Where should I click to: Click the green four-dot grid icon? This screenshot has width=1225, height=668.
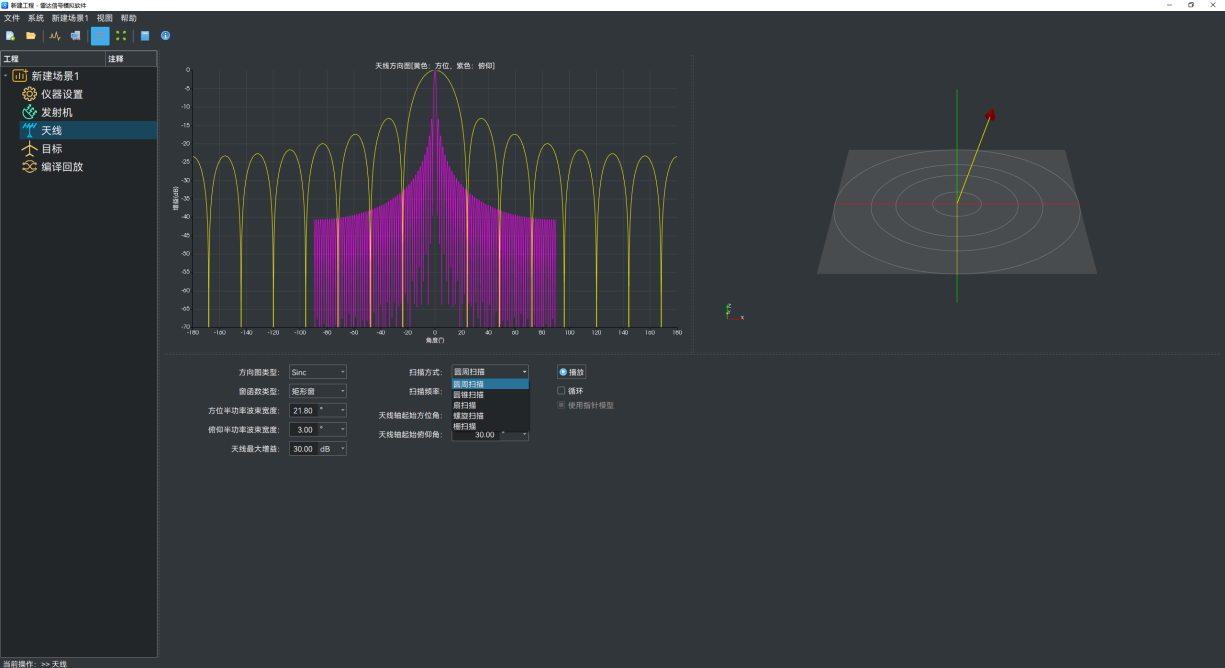[121, 36]
